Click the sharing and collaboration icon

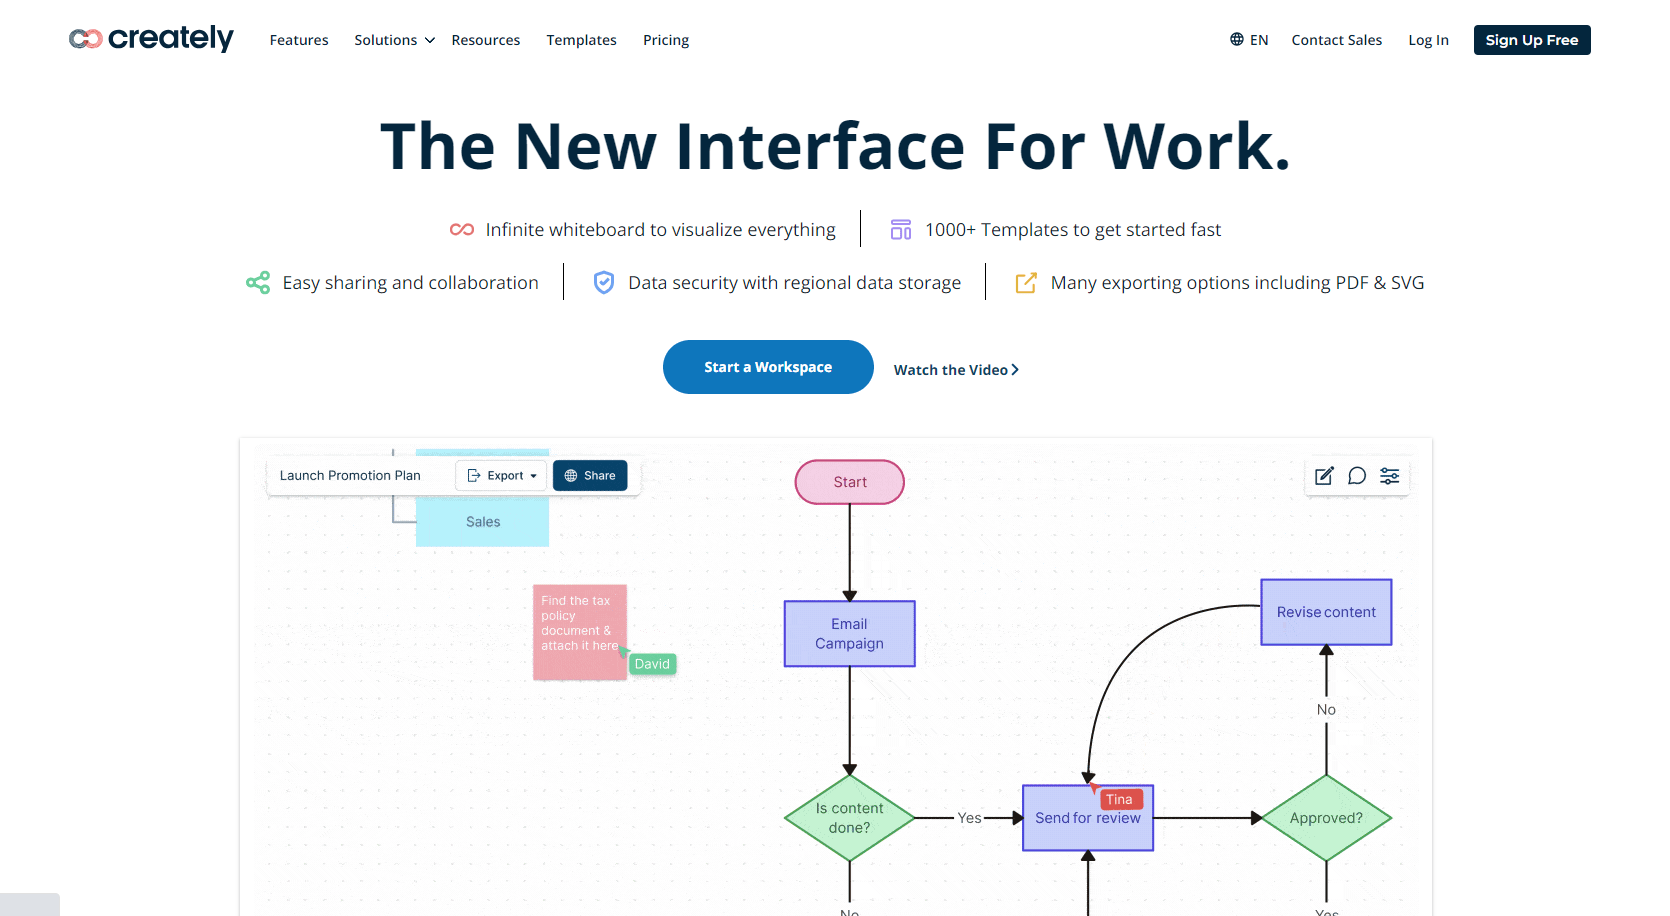point(258,283)
